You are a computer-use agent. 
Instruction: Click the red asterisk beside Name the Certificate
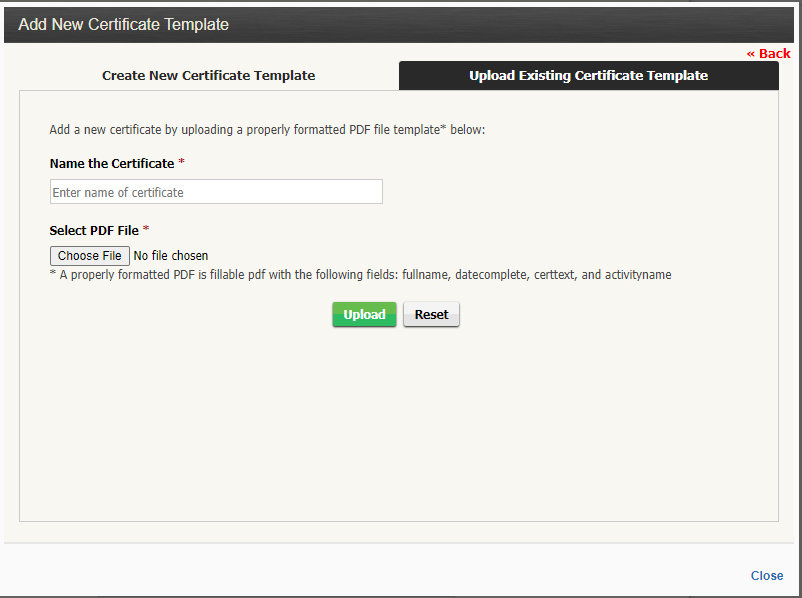(x=182, y=163)
